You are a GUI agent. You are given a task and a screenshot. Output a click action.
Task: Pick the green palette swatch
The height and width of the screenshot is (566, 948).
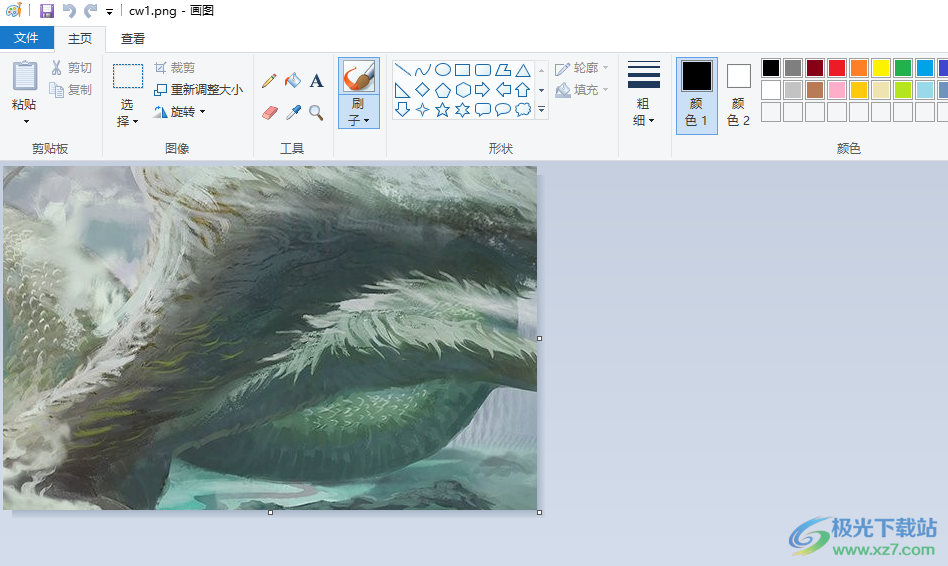(x=903, y=68)
